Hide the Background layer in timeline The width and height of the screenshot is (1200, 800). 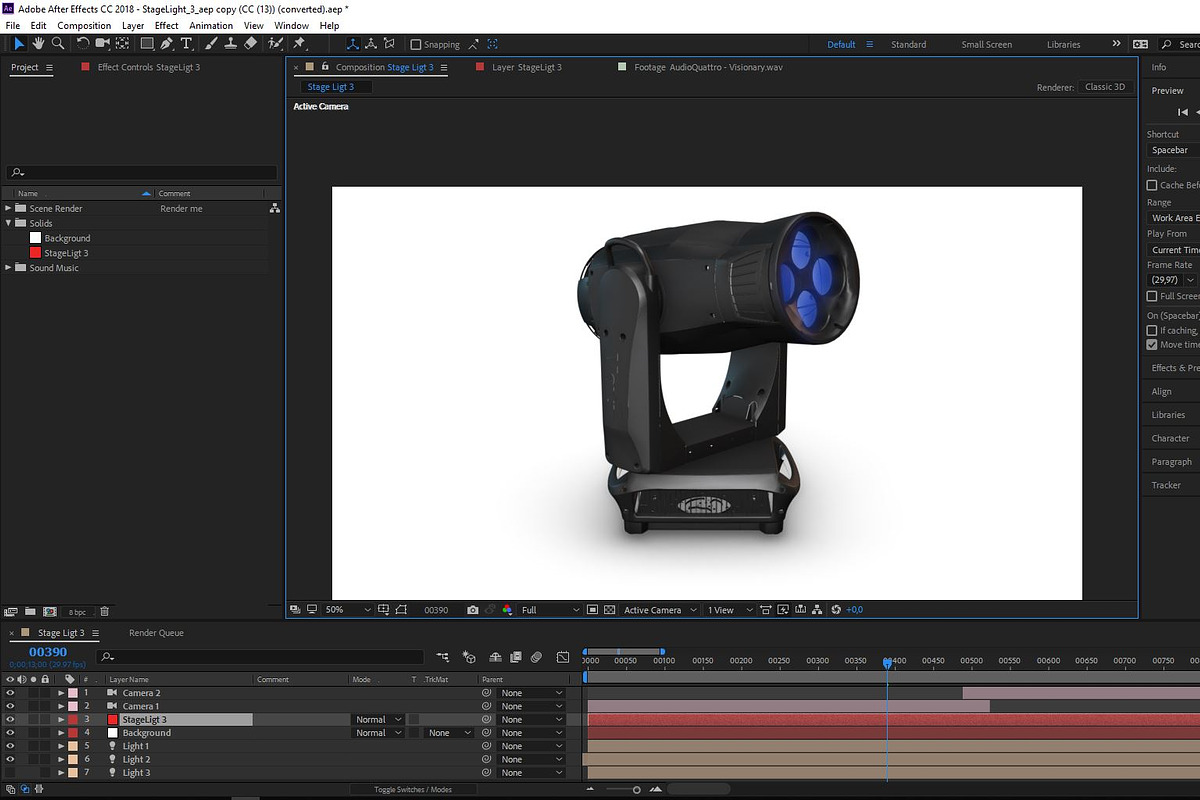pyautogui.click(x=11, y=733)
